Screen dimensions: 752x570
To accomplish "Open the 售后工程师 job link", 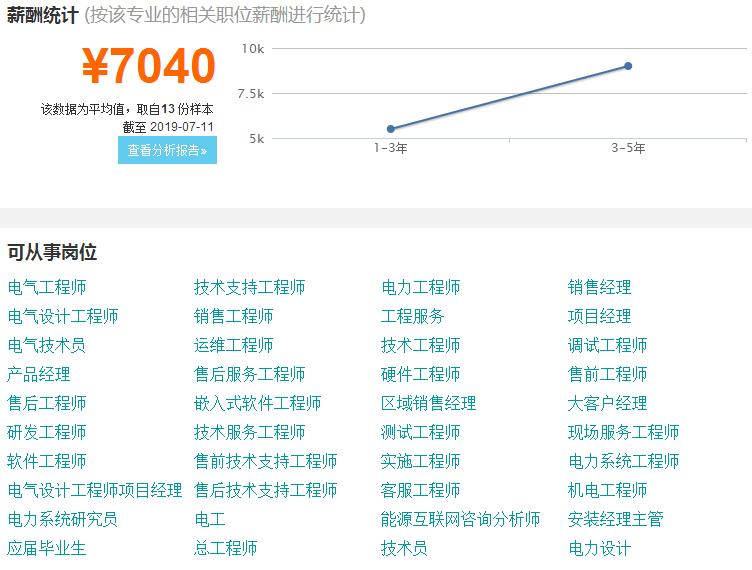I will tap(47, 403).
